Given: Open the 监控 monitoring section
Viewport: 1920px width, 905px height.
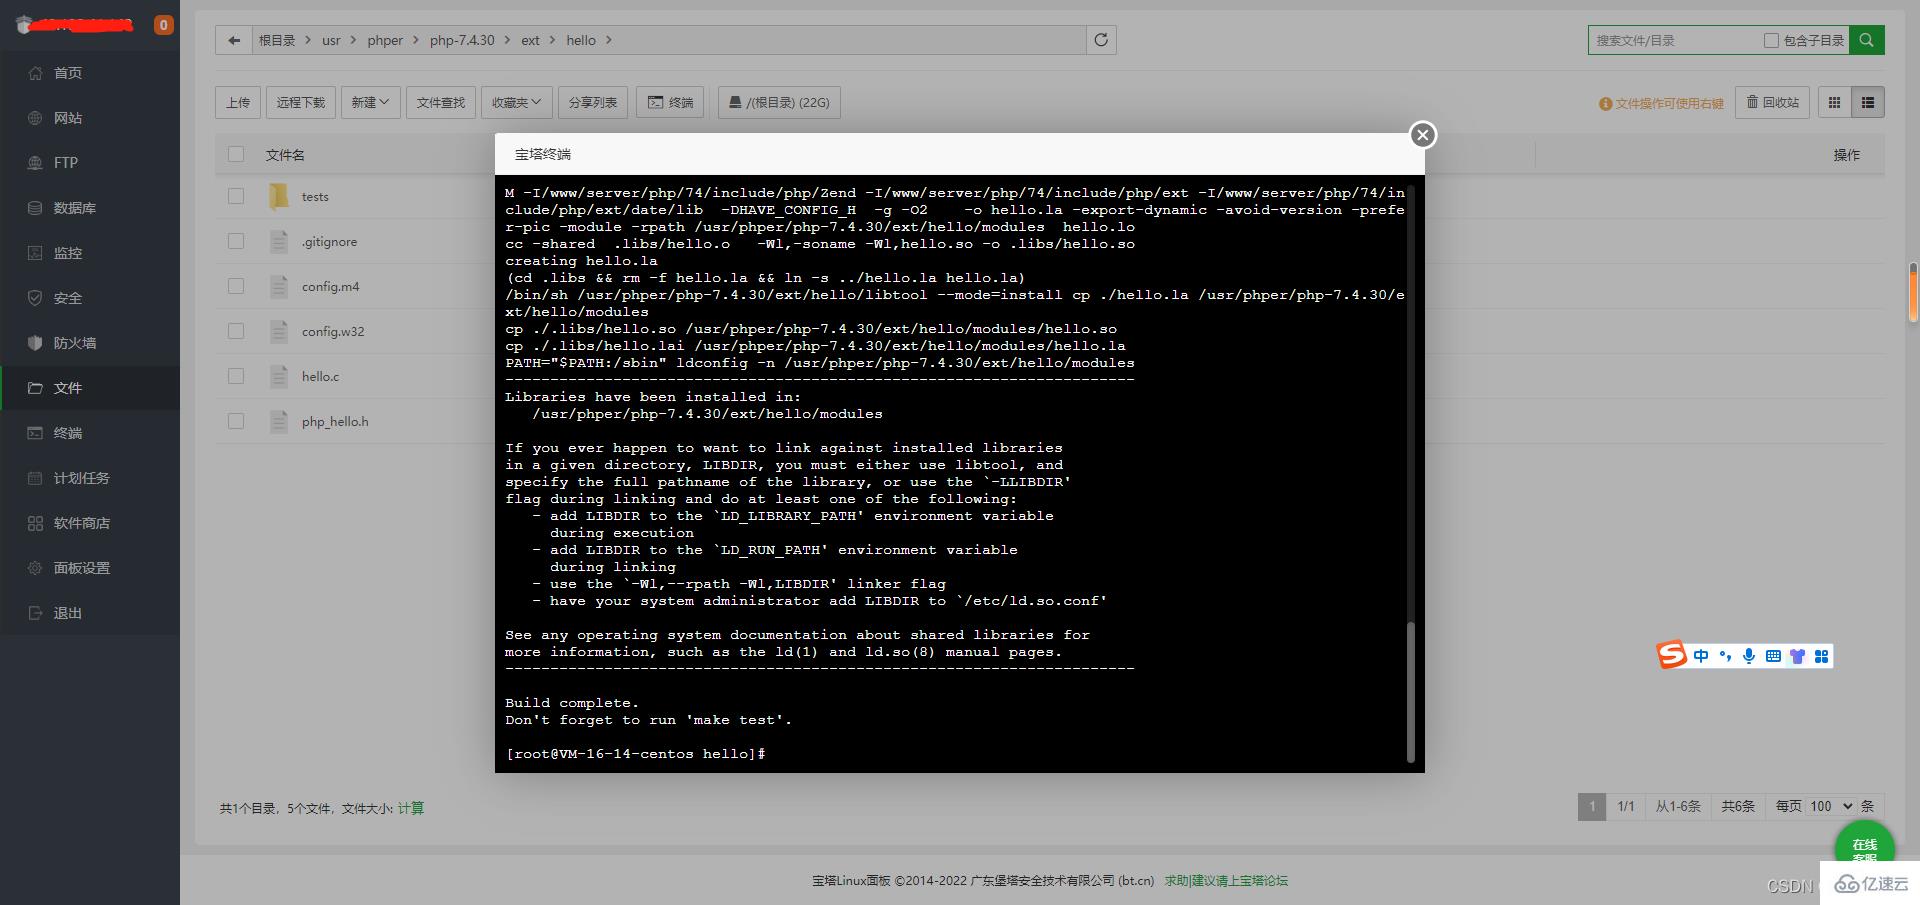Looking at the screenshot, I should pos(68,253).
